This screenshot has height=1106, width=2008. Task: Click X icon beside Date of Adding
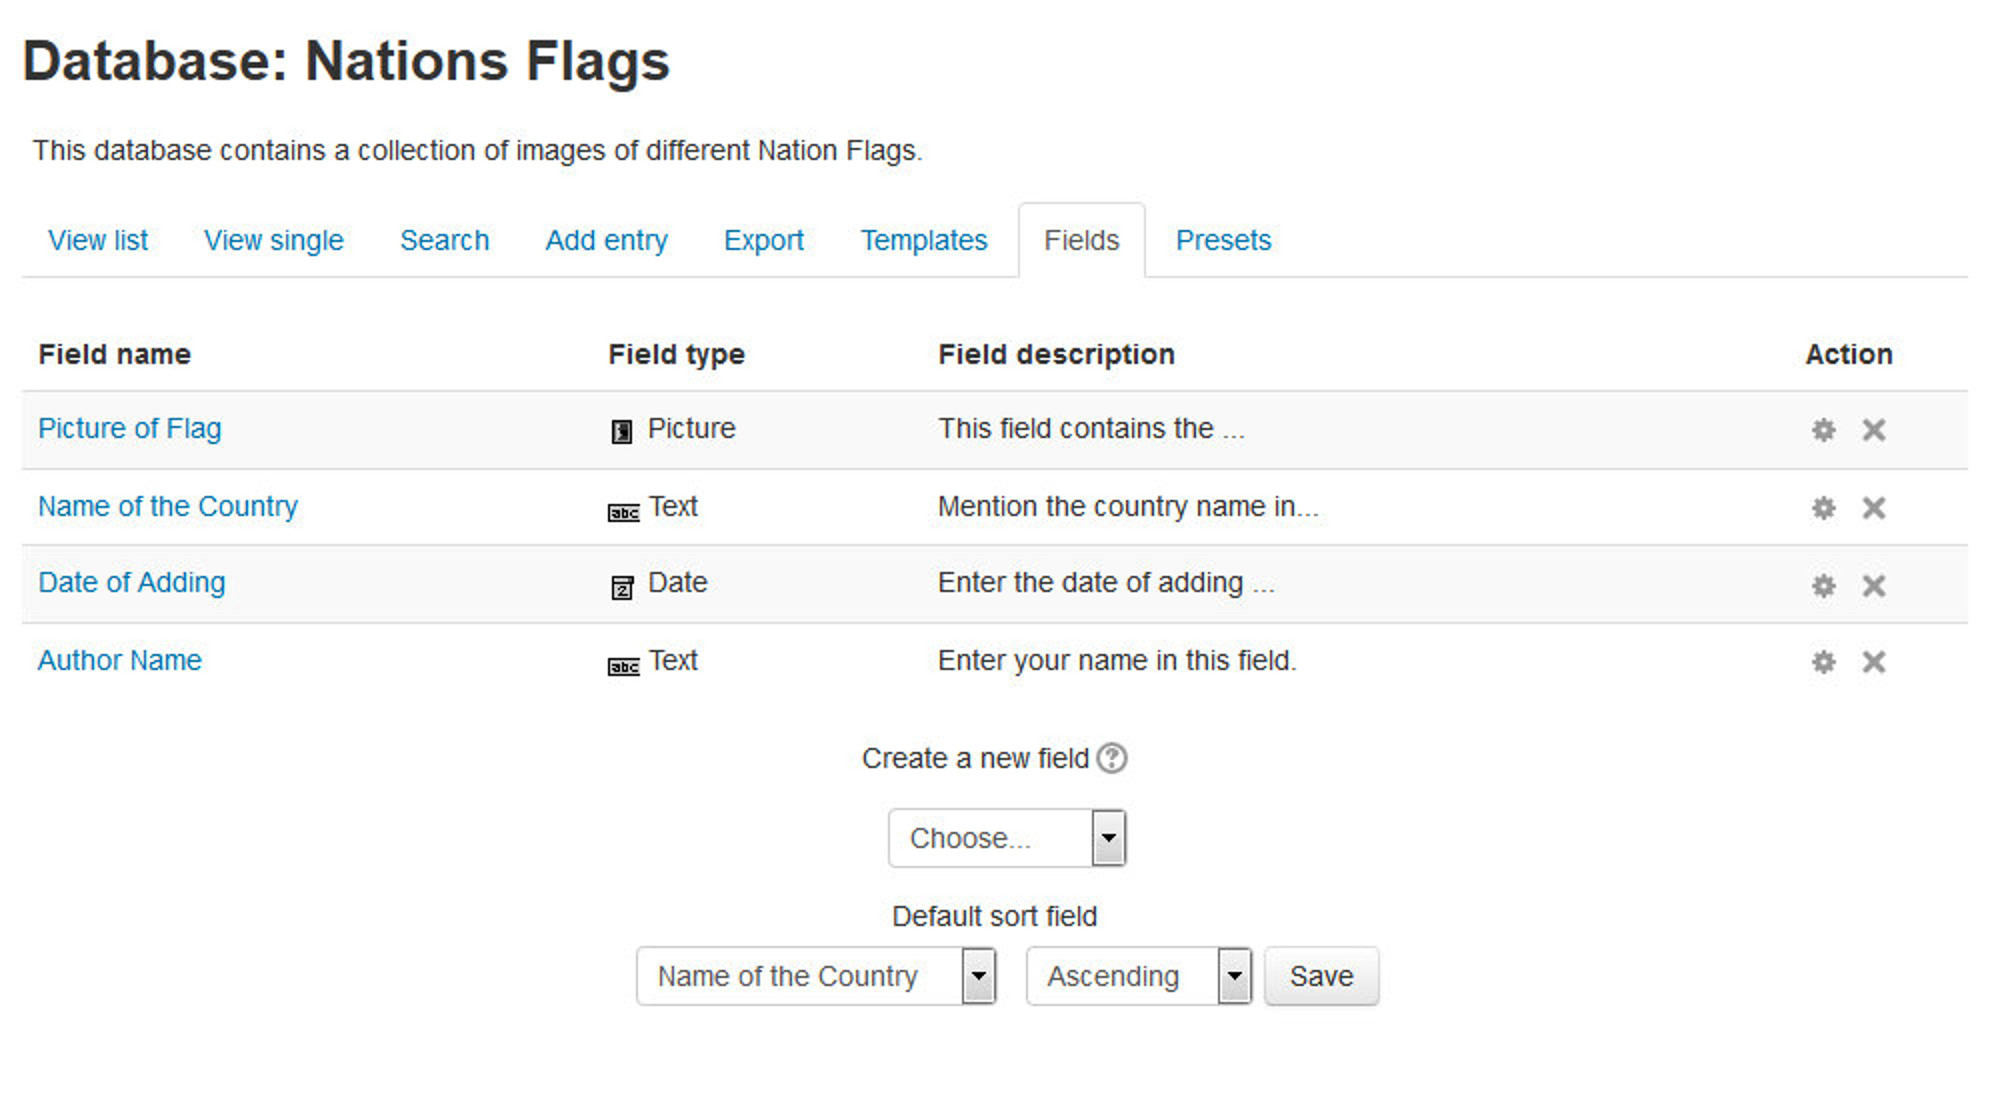[x=1873, y=585]
